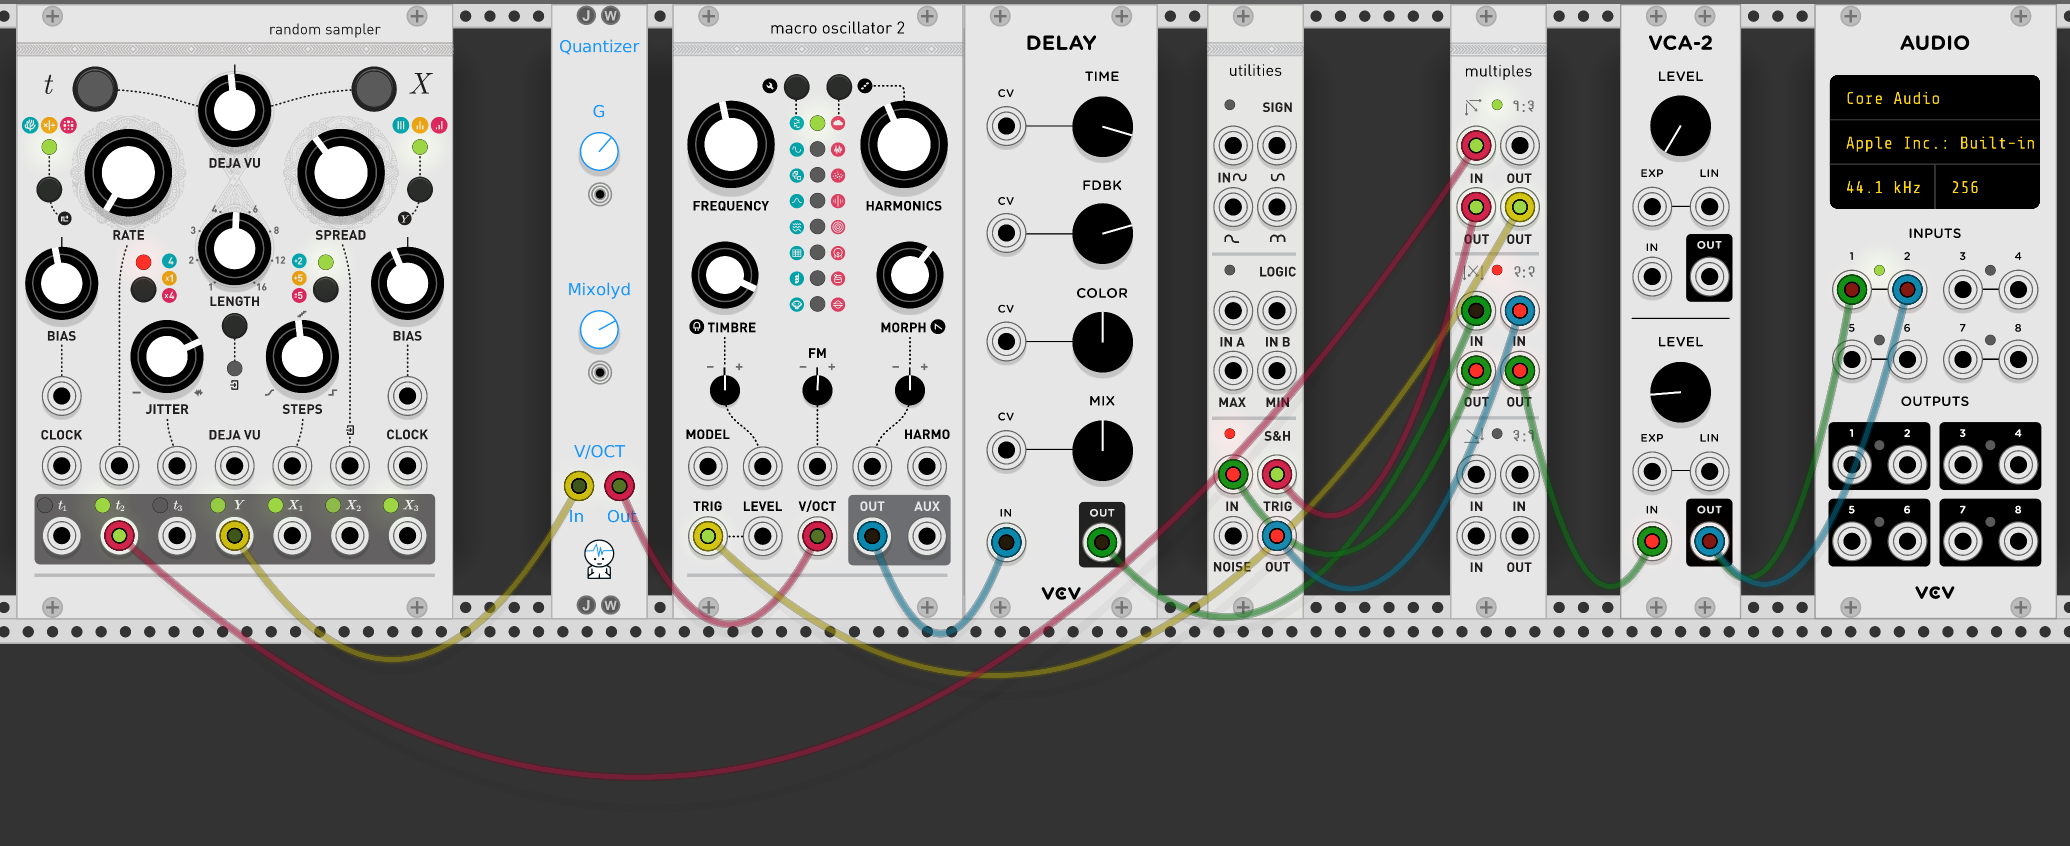Open the 44.1 kHz sample rate menu

coord(1882,187)
